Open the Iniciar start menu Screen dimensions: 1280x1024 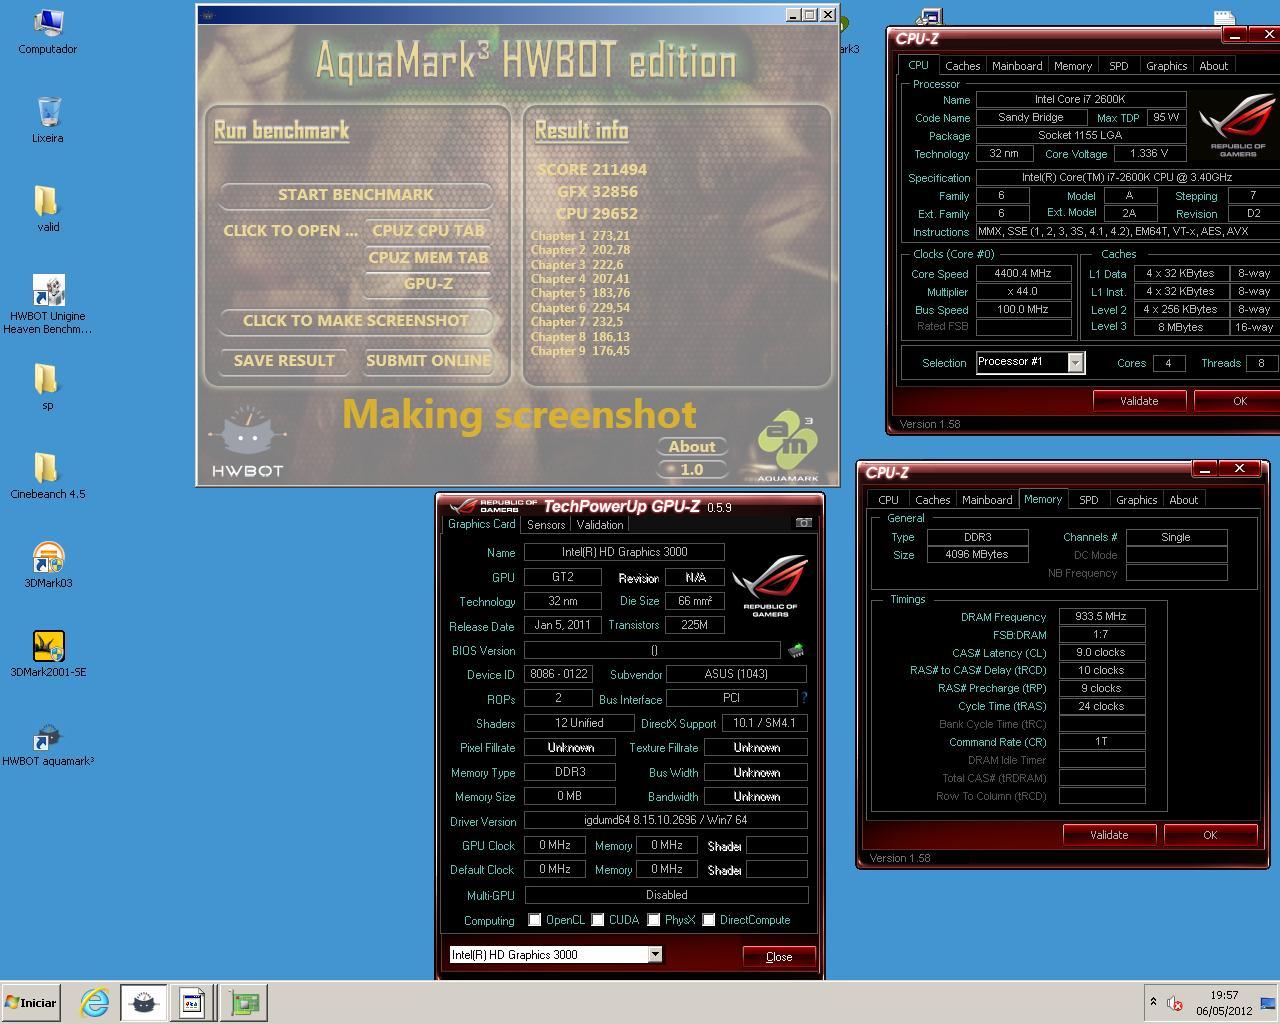[x=31, y=1003]
